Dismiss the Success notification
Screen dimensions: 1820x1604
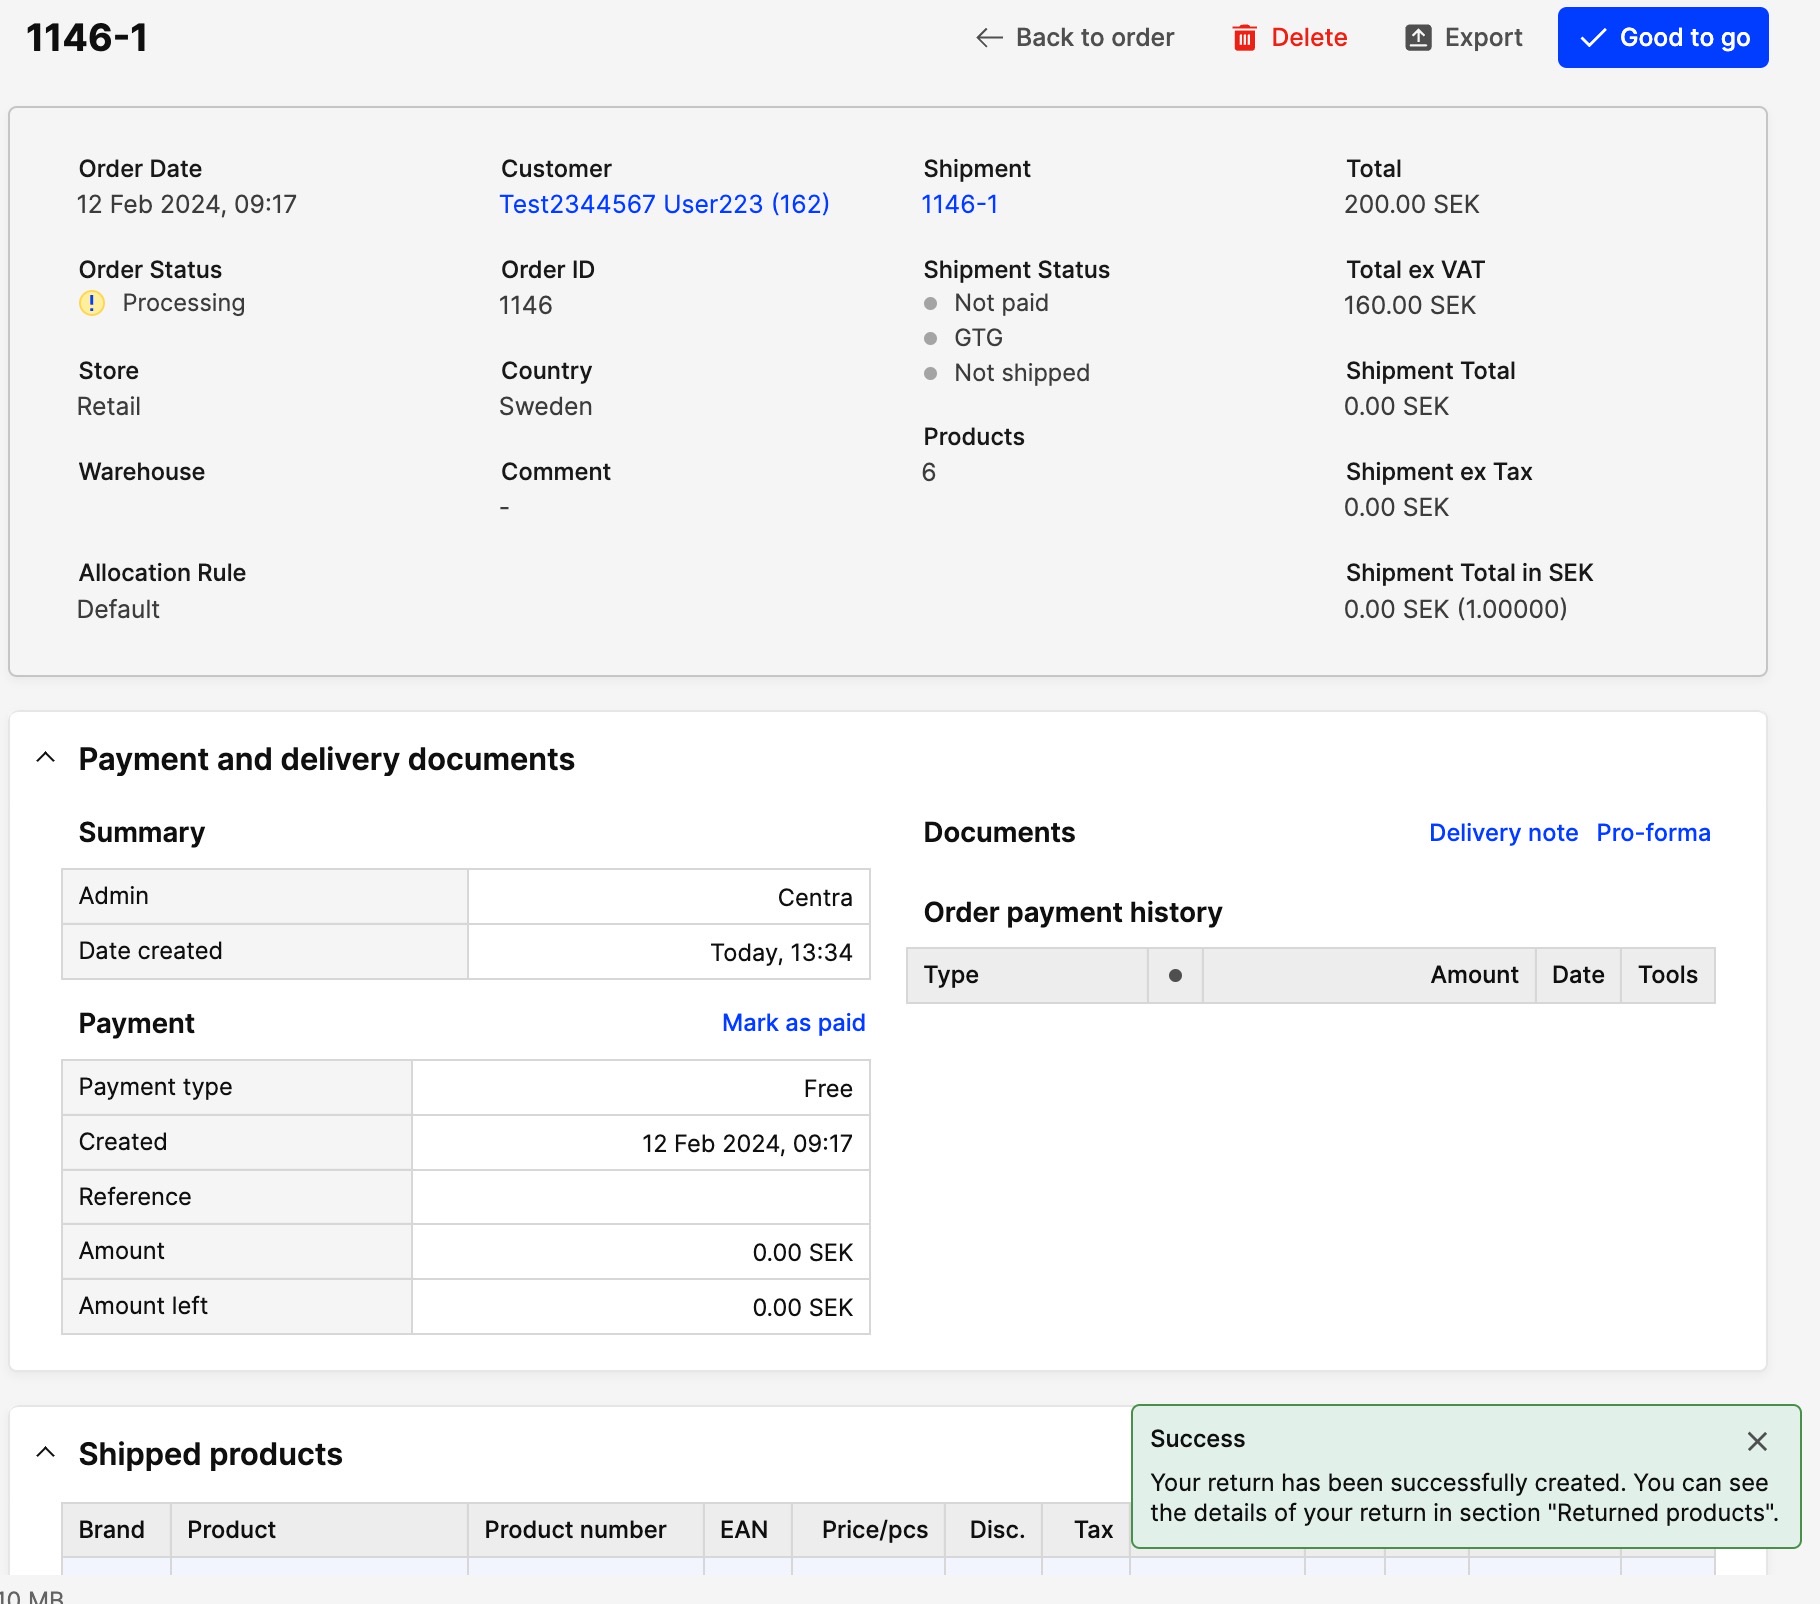coord(1756,1441)
